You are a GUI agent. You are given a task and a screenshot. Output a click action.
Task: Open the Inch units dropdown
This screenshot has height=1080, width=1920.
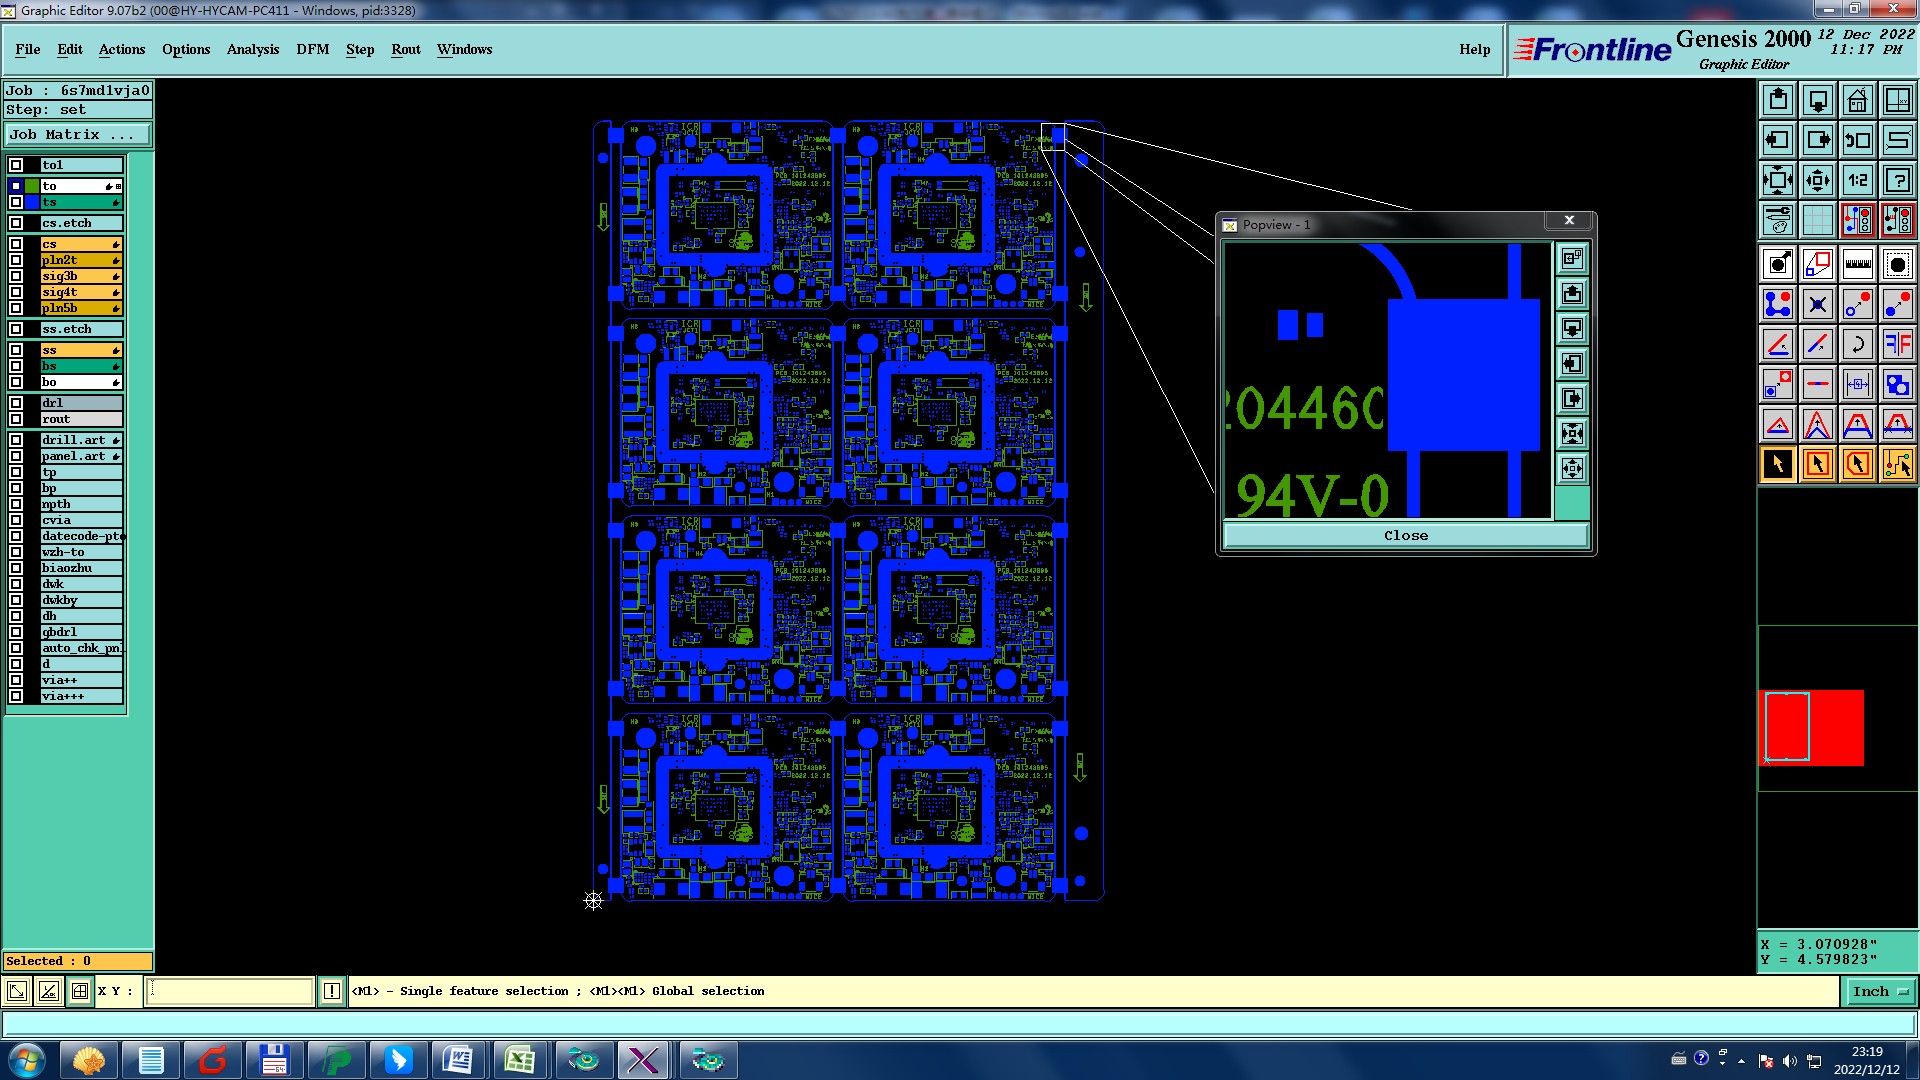[x=1879, y=991]
